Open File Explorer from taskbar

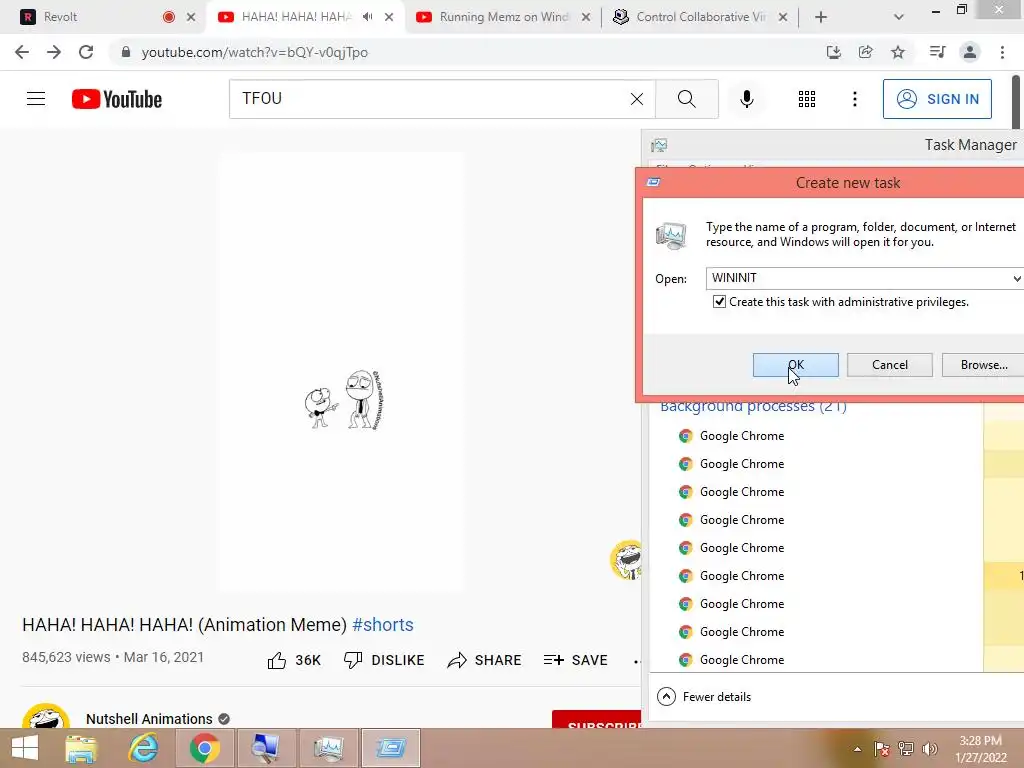click(81, 748)
